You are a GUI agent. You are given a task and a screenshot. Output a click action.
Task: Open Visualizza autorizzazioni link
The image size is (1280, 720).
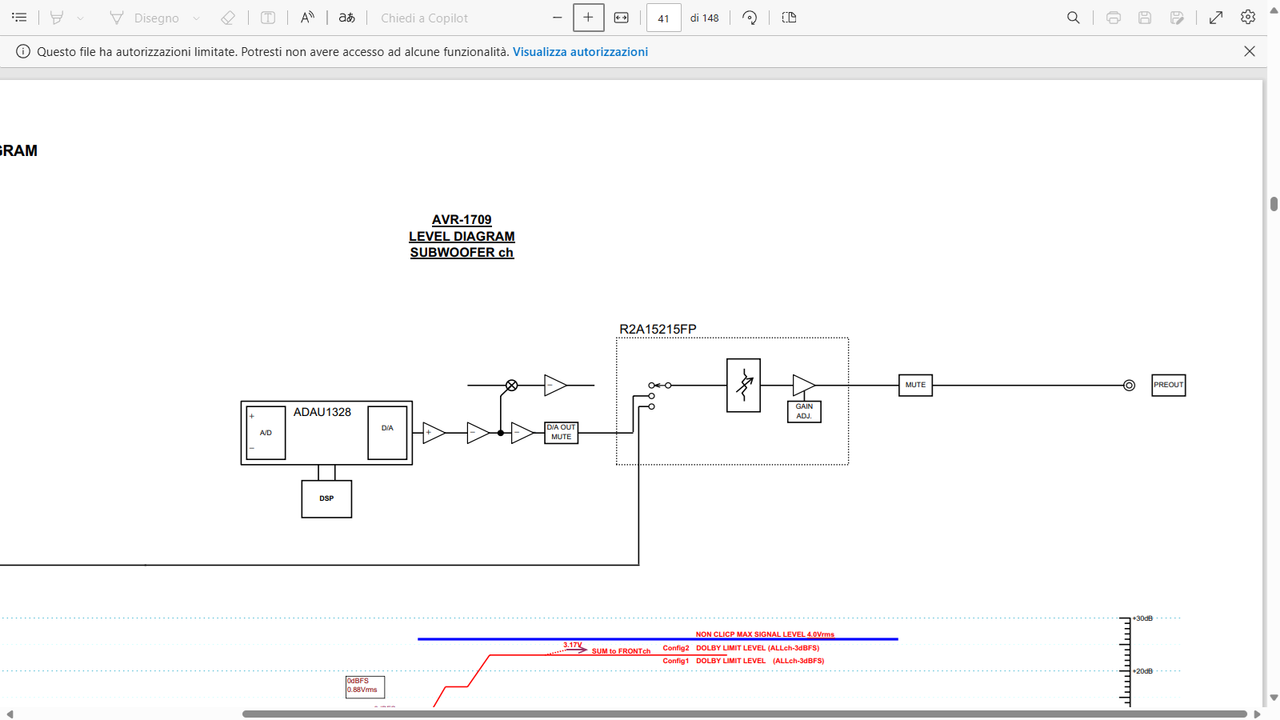pos(580,52)
